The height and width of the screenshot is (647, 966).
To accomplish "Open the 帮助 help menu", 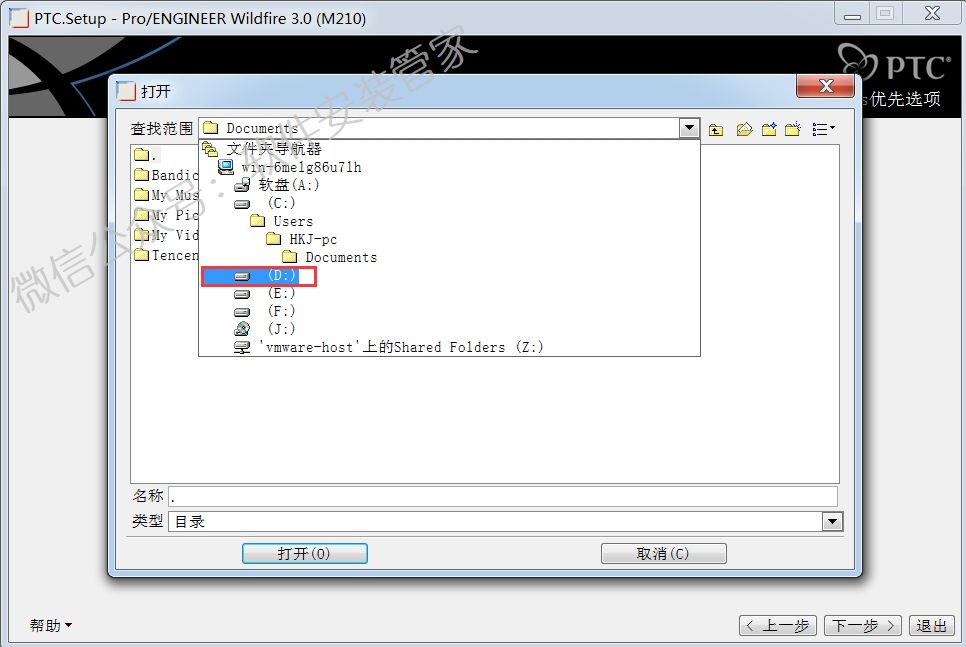I will (45, 625).
